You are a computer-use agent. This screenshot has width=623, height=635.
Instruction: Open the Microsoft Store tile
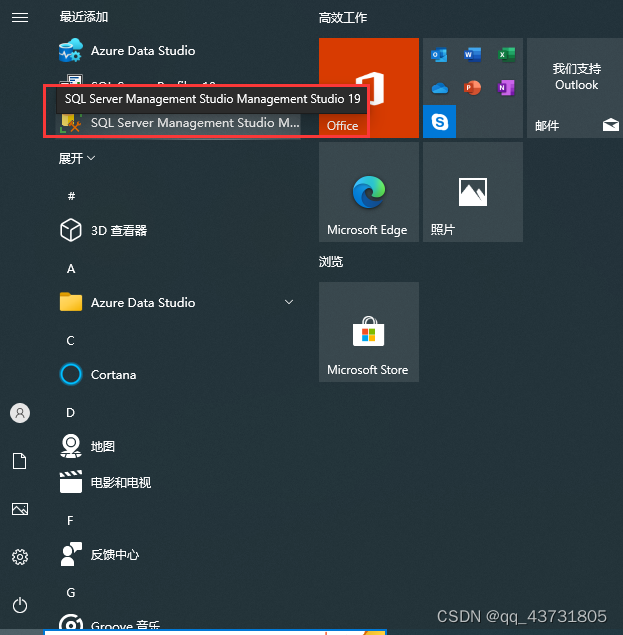(x=369, y=332)
